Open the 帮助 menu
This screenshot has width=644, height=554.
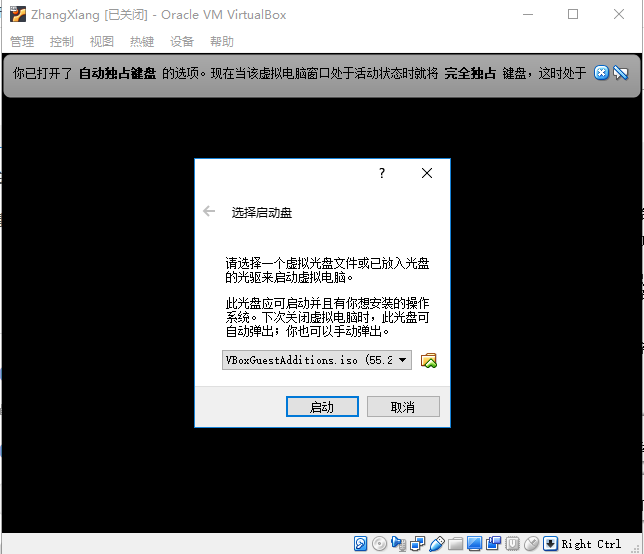click(x=222, y=41)
